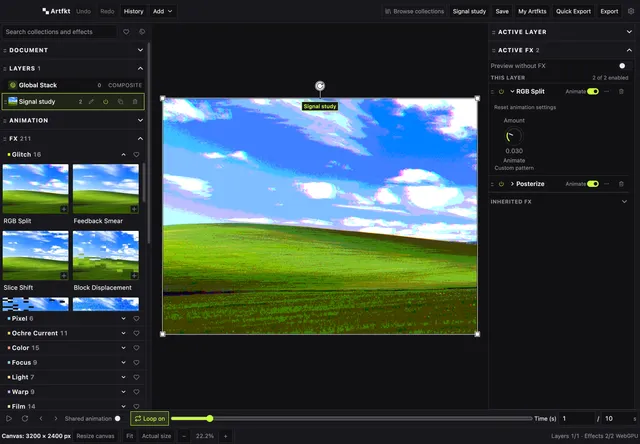Expand the Document section

tap(140, 50)
